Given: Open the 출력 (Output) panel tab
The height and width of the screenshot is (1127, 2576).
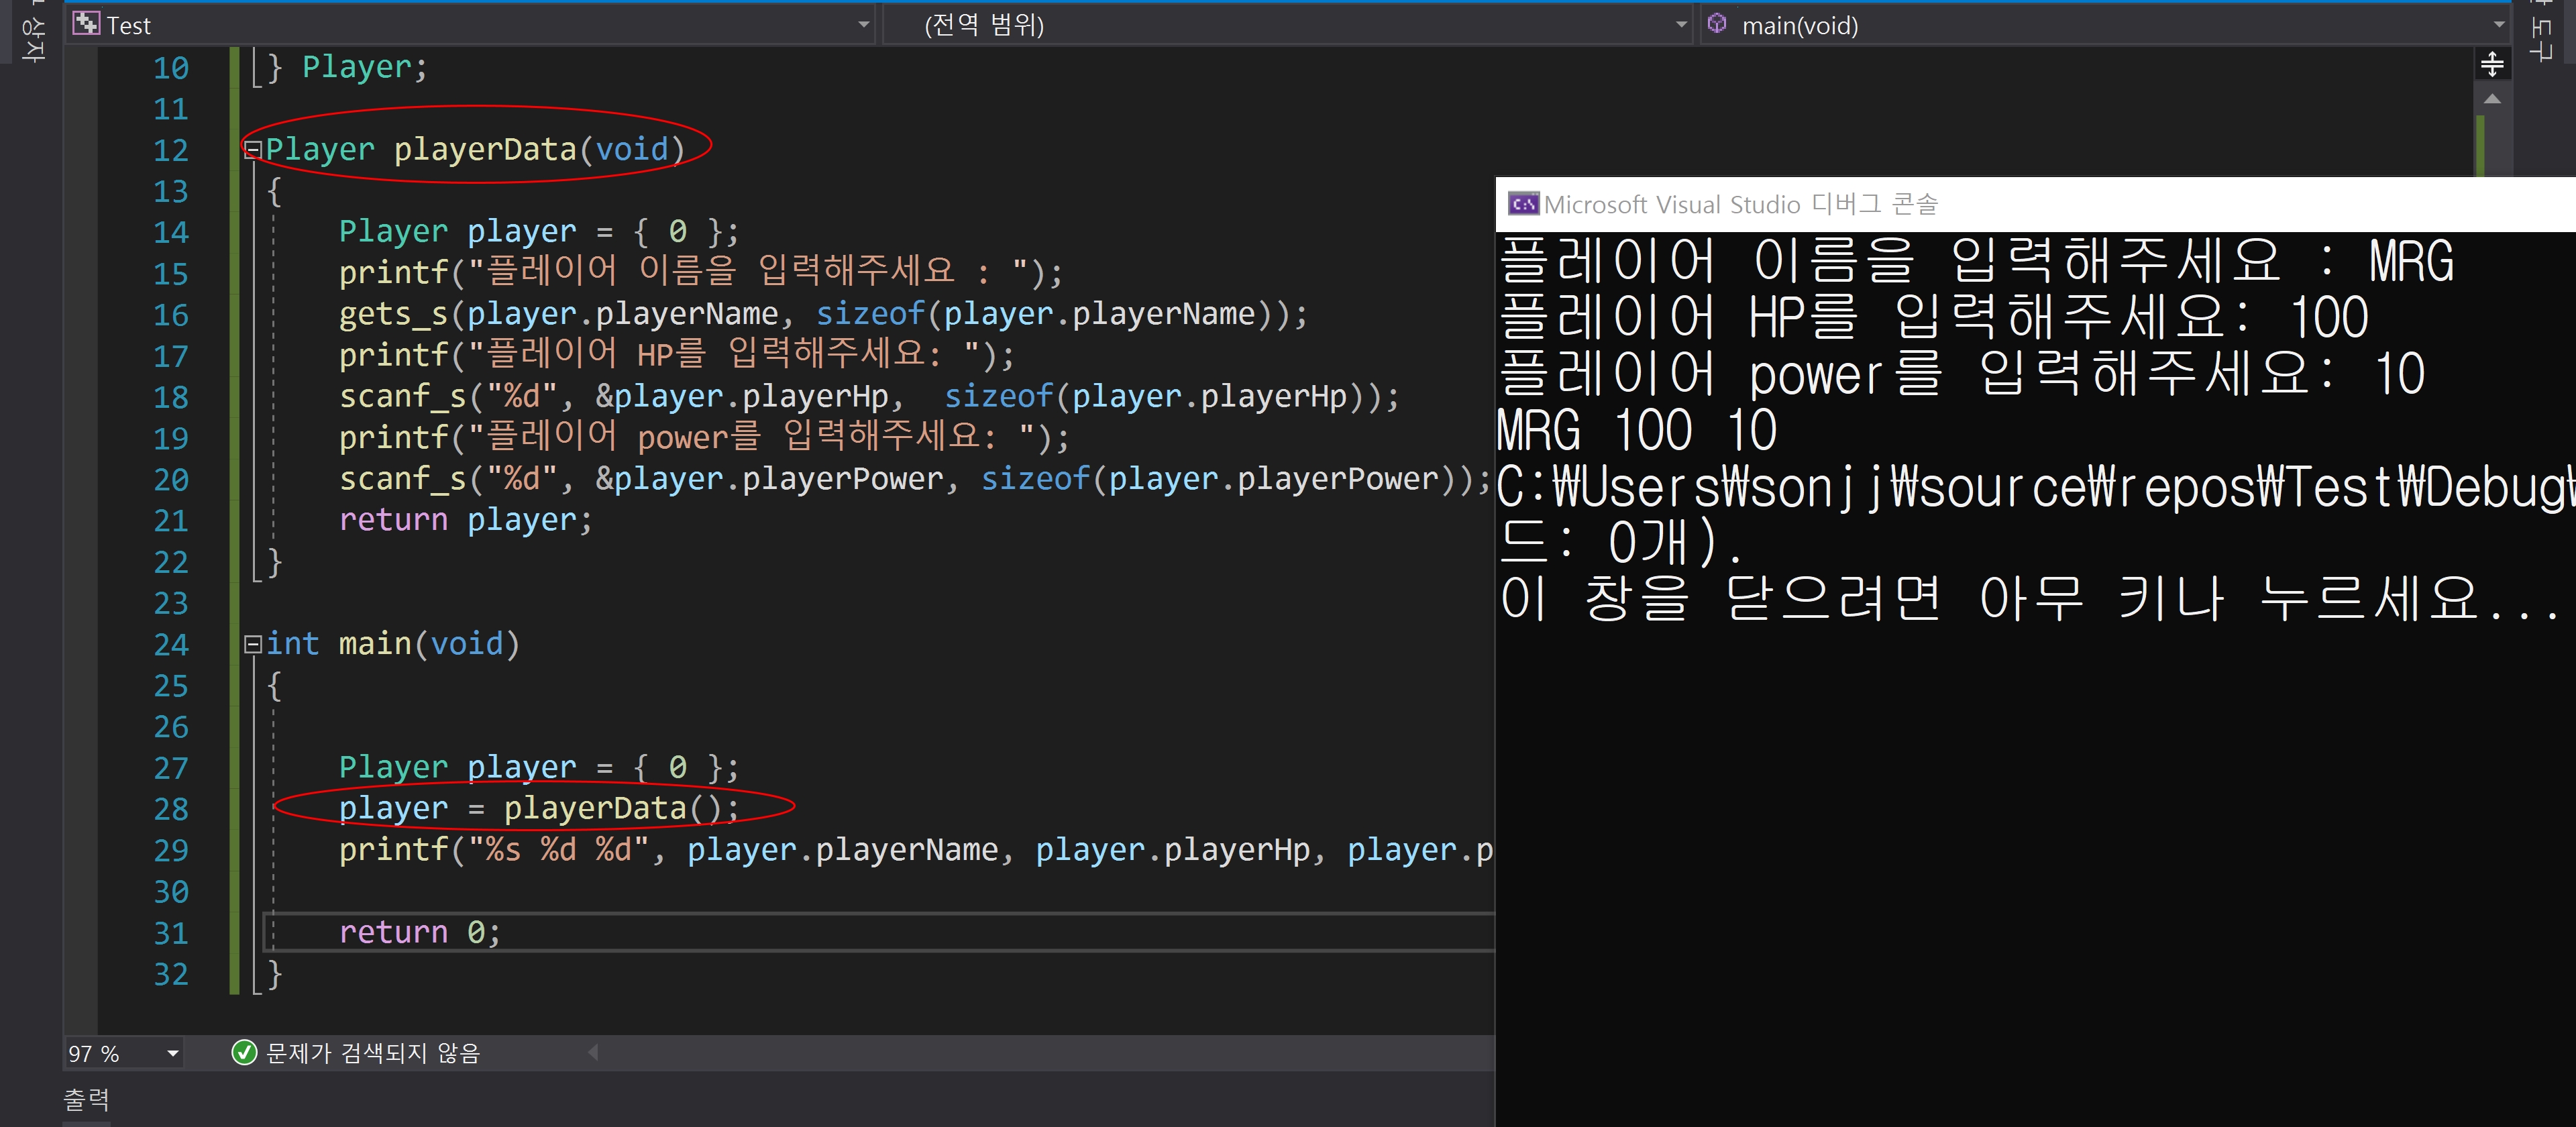Looking at the screenshot, I should (87, 1100).
